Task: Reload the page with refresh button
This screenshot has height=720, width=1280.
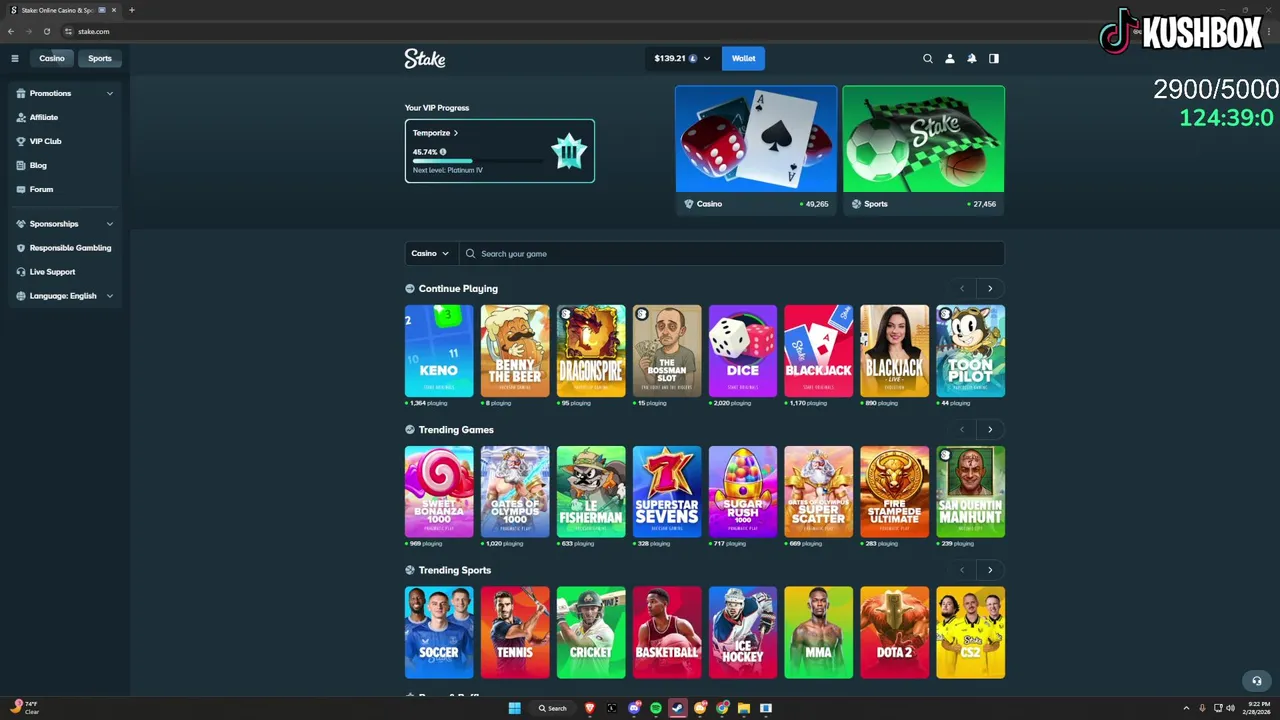Action: click(x=47, y=31)
